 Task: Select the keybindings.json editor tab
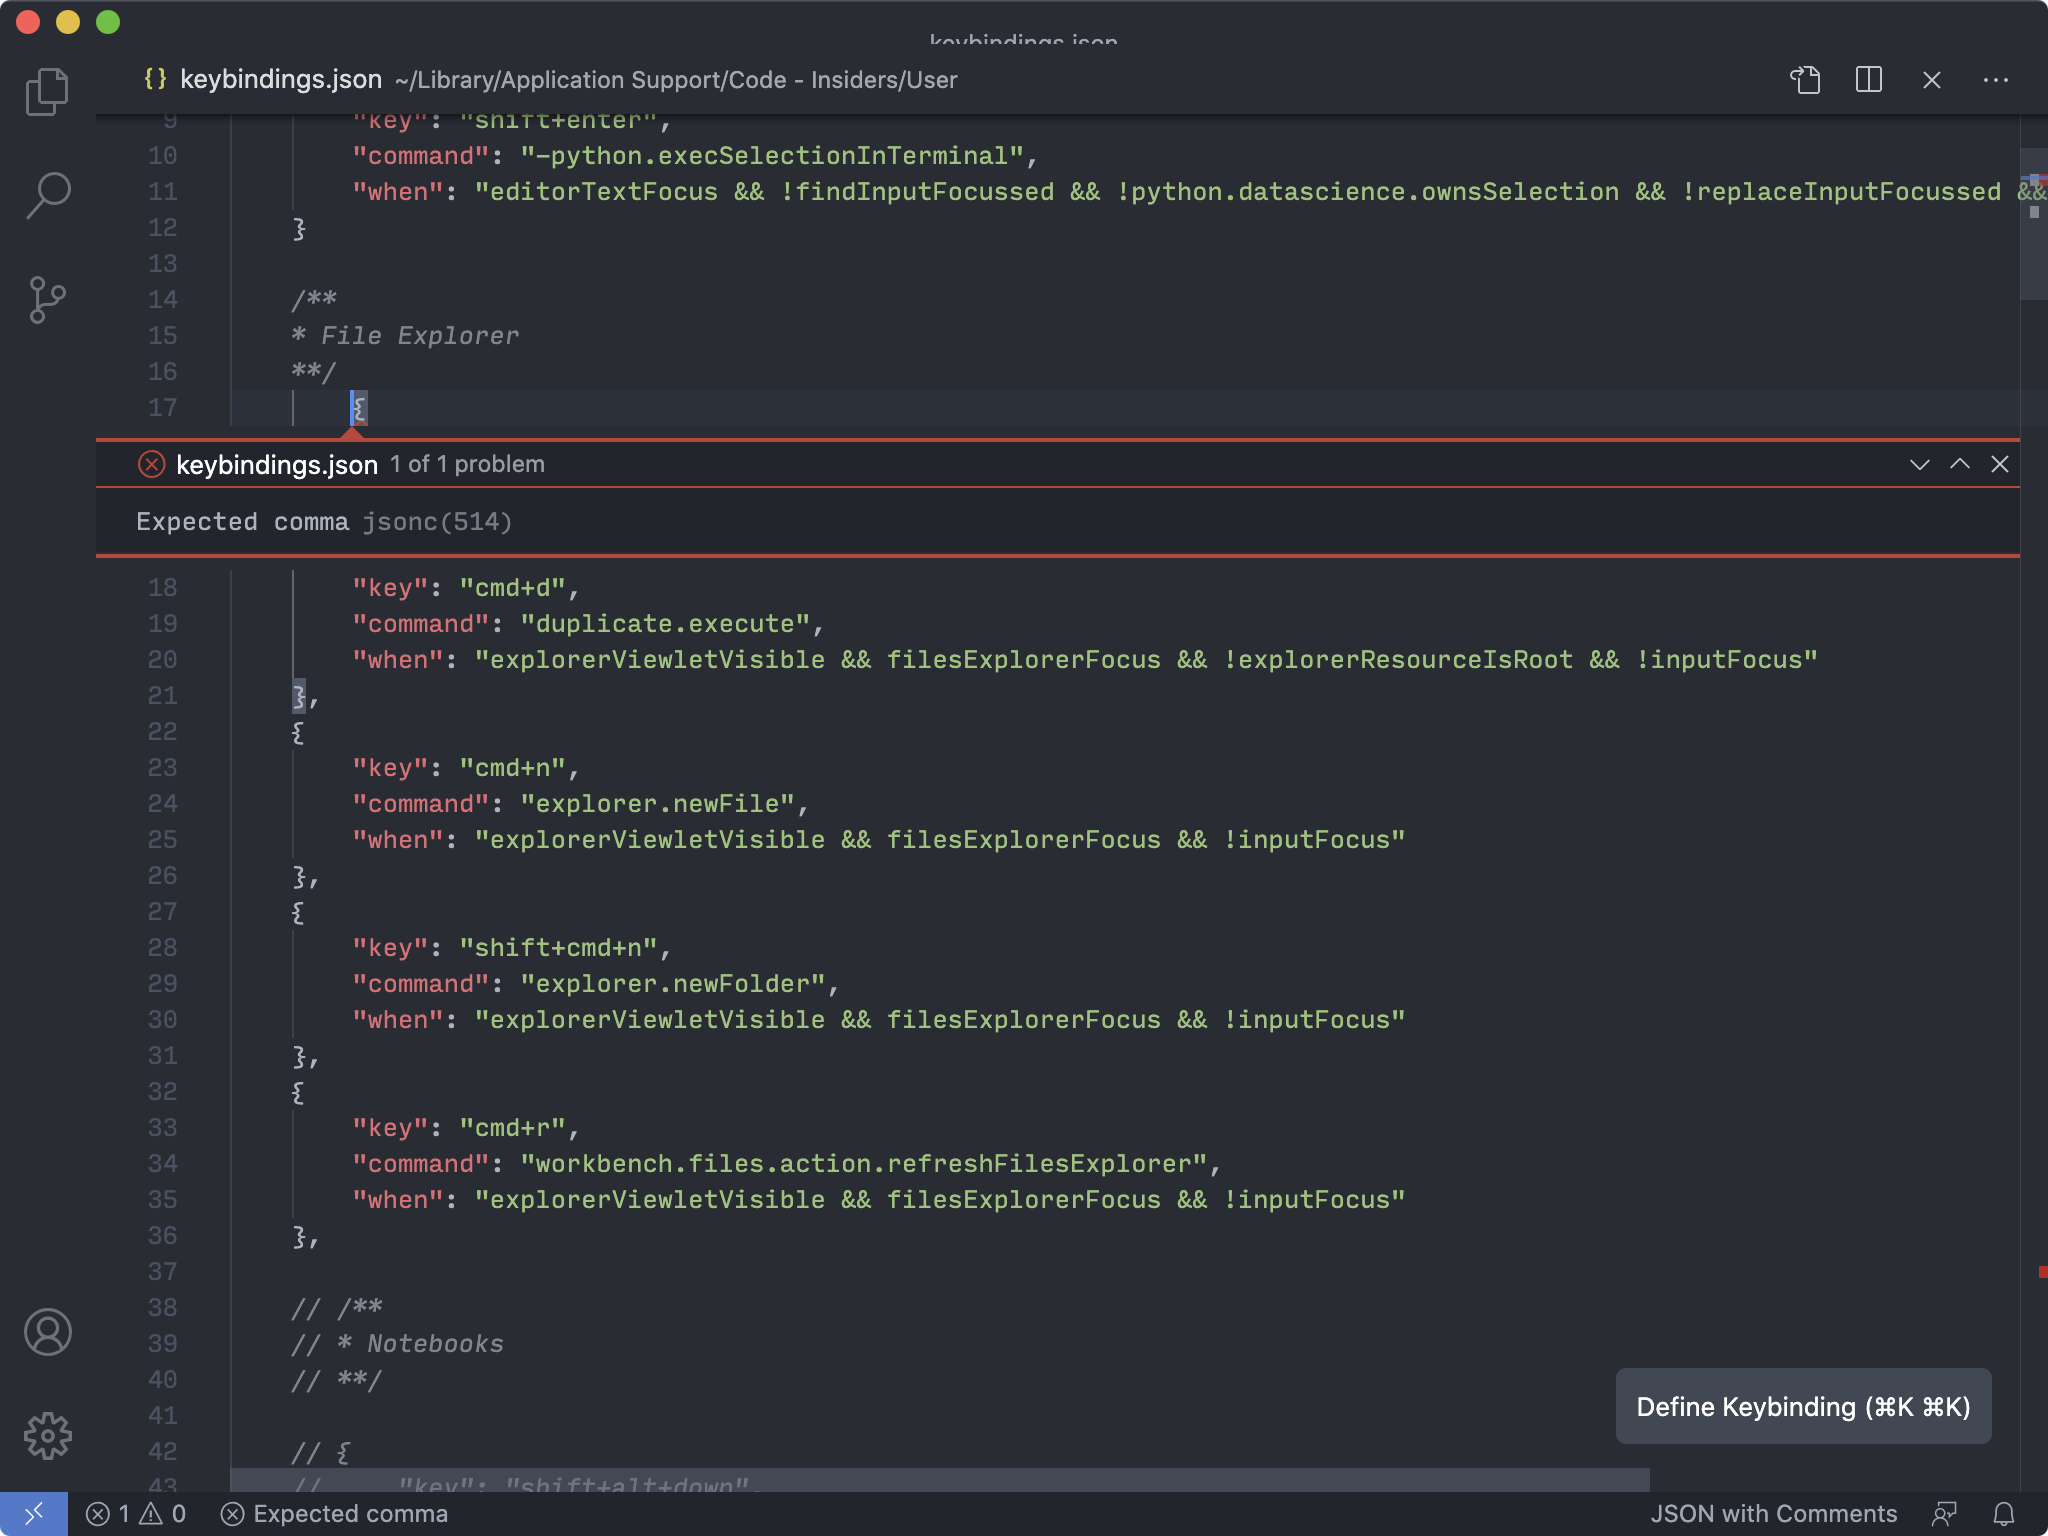tap(281, 80)
